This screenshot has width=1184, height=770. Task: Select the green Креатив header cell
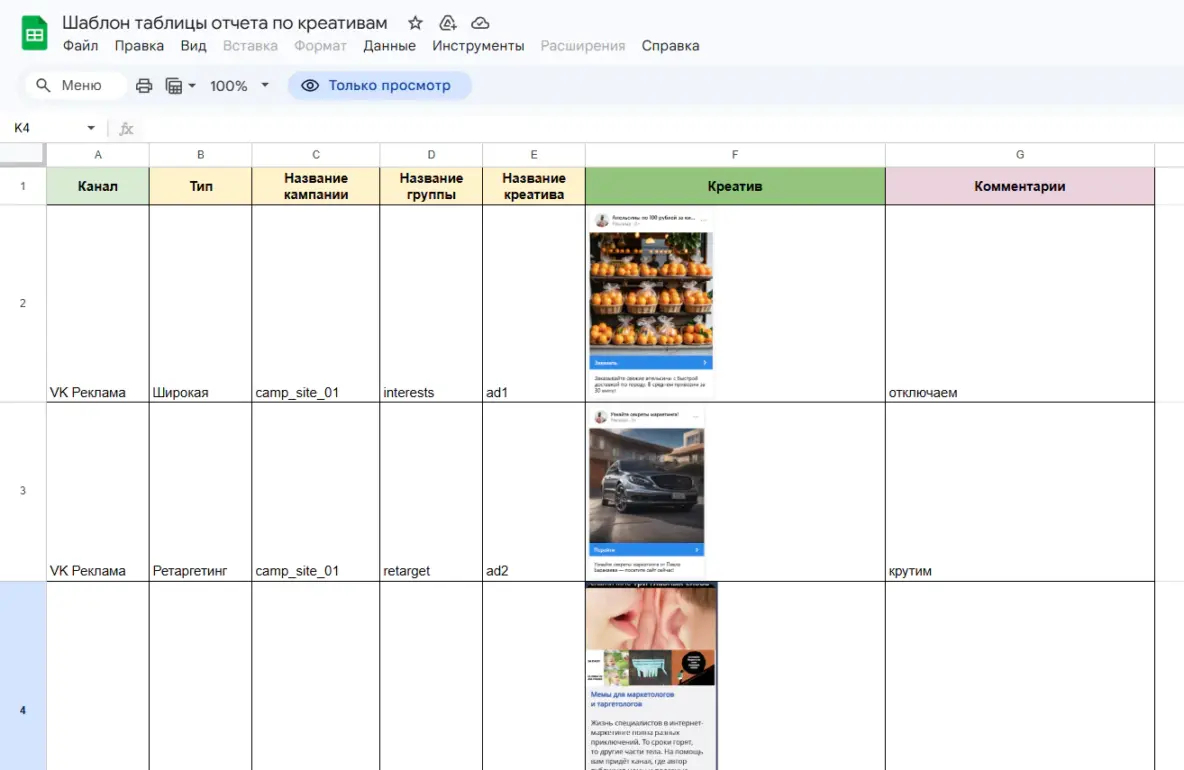735,186
